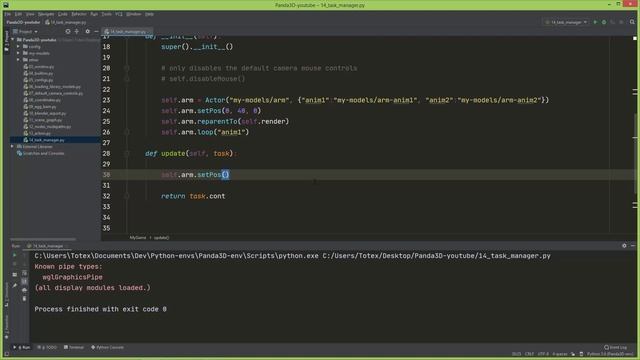This screenshot has height=360, width=640.
Task: Click update() breadcrumb
Action: [162, 238]
